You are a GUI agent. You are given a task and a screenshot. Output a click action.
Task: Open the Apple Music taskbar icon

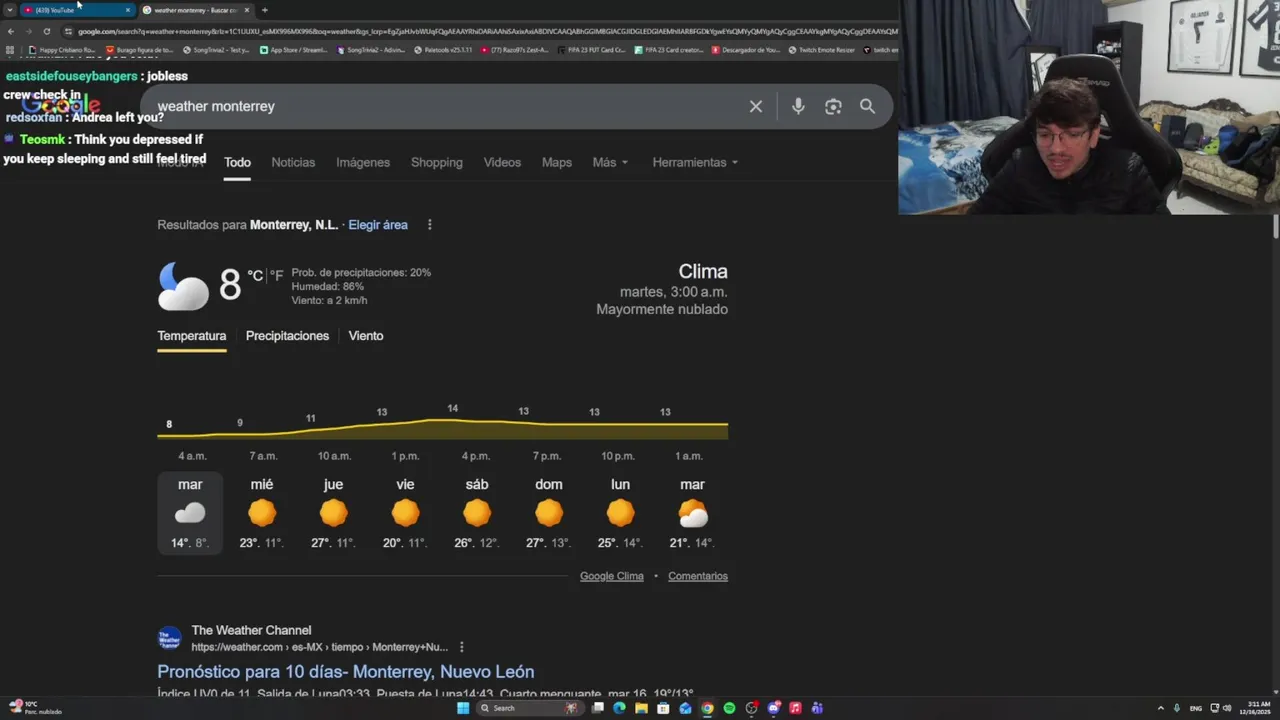(x=795, y=708)
